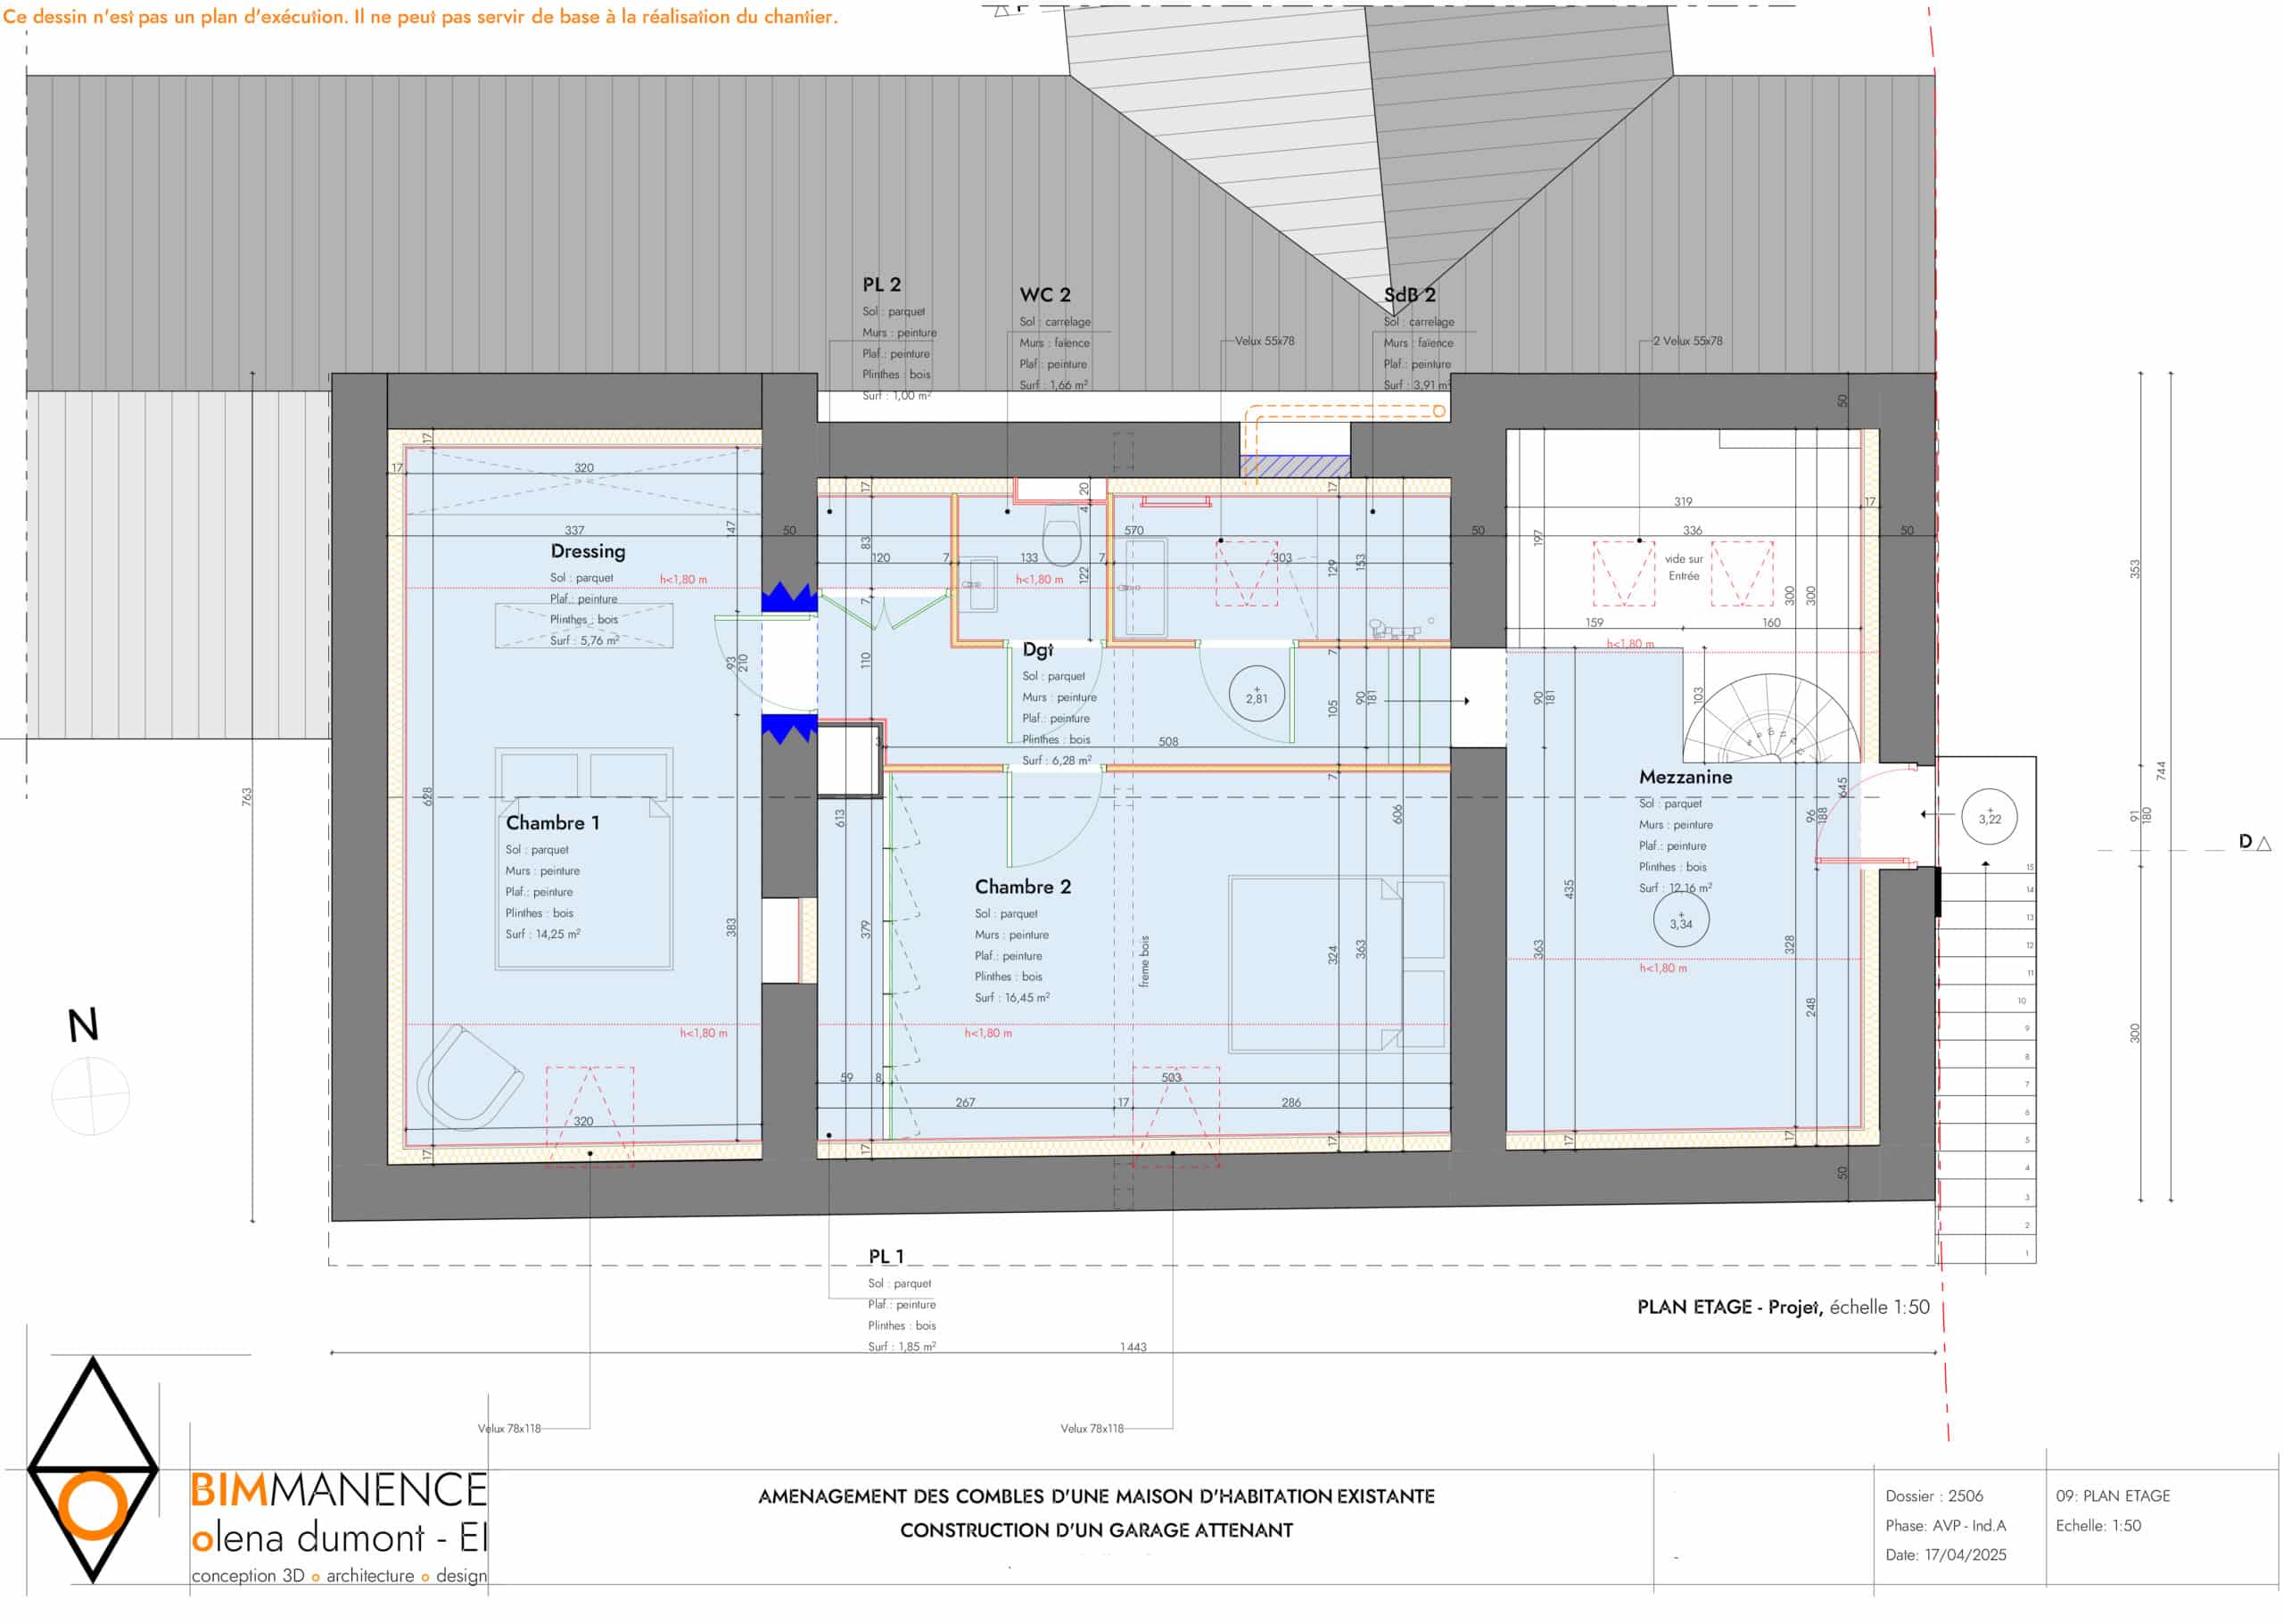Click the 'Dossier : 2506' entry

(1934, 1497)
